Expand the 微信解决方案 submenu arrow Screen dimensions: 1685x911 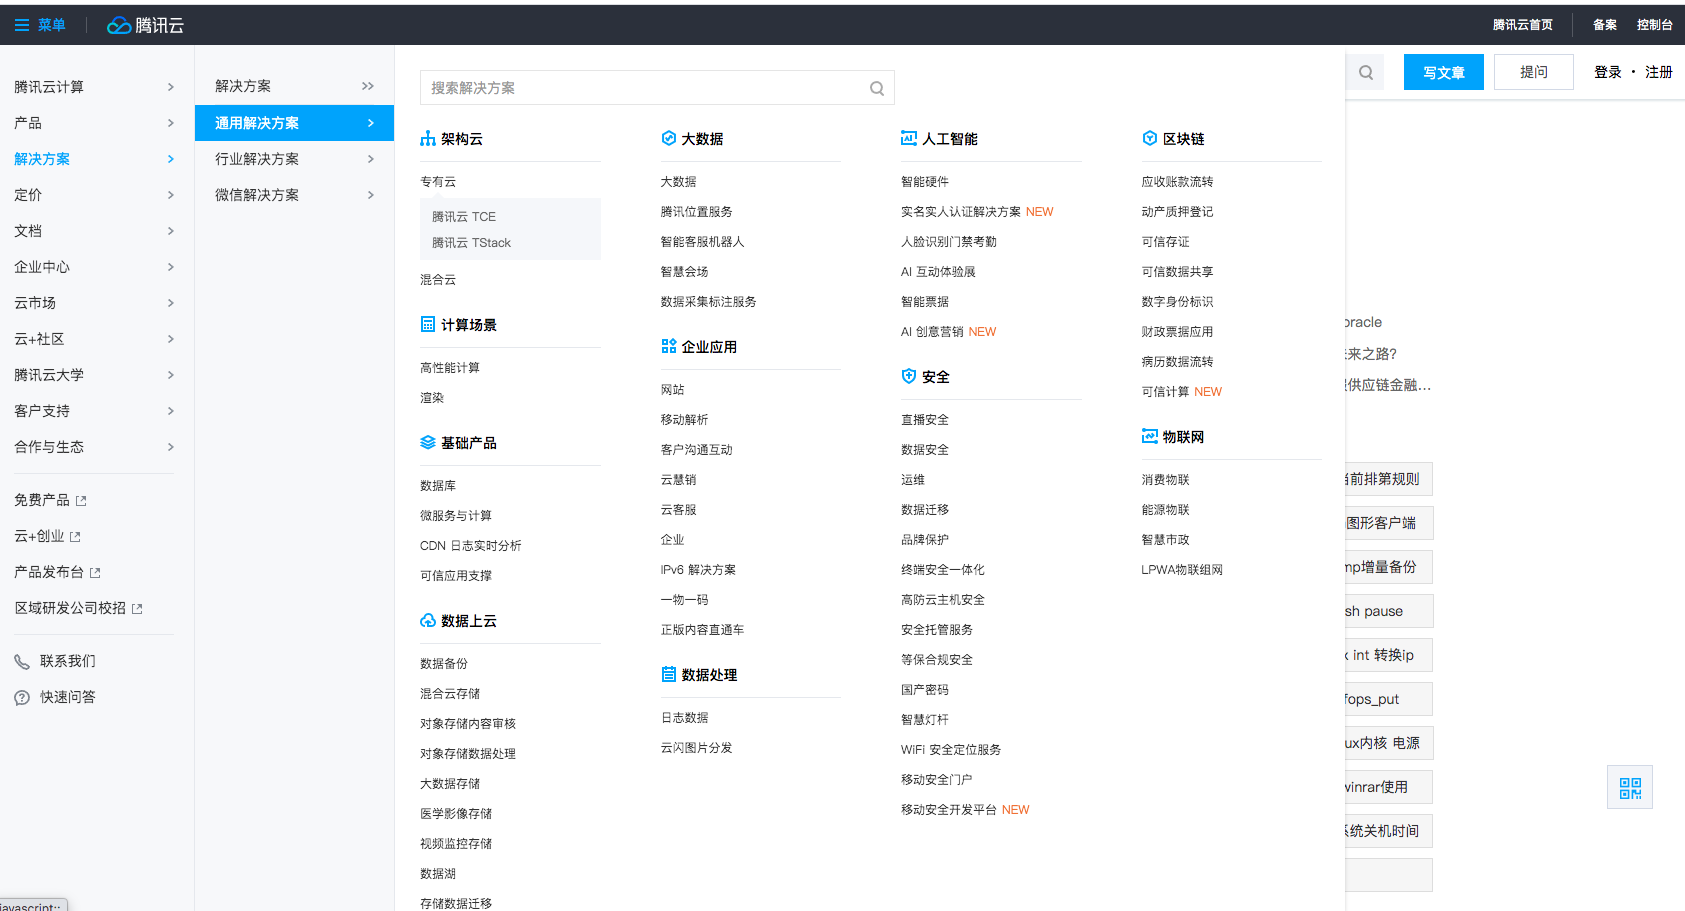tap(370, 195)
